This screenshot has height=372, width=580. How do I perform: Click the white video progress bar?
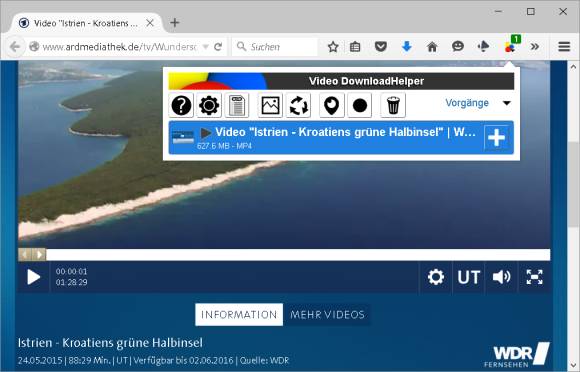click(x=298, y=254)
